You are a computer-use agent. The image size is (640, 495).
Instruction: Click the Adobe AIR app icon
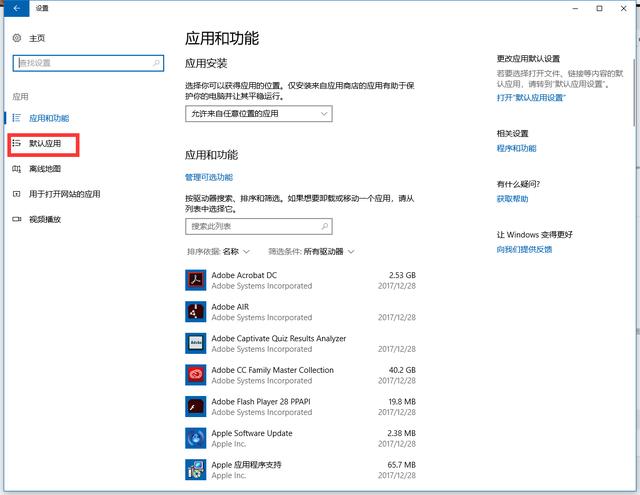pyautogui.click(x=195, y=312)
